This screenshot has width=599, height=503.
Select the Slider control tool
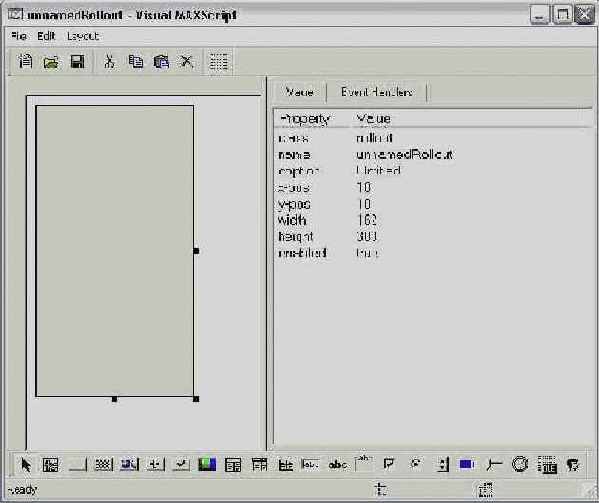[494, 465]
